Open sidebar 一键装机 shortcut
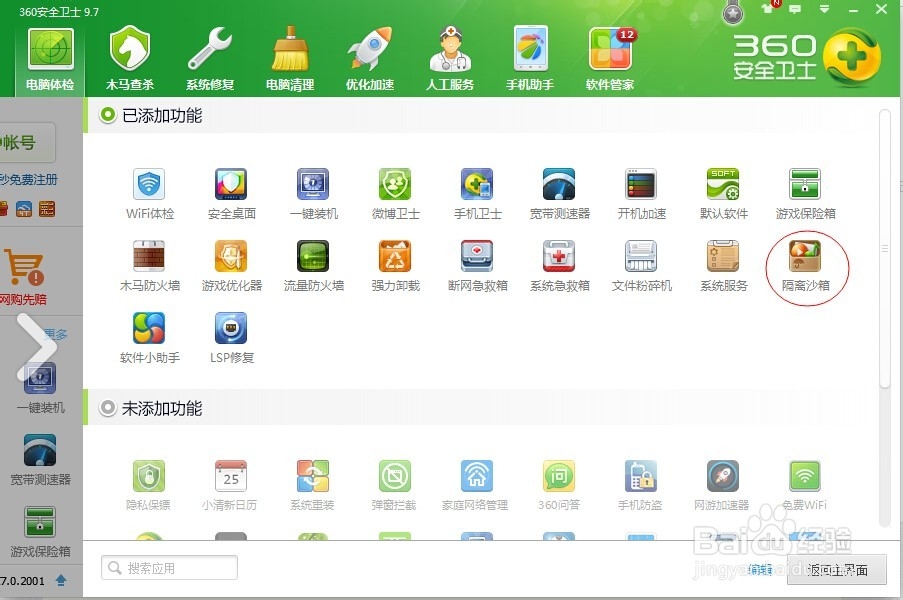Screen dimensions: 903x600 pyautogui.click(x=40, y=388)
